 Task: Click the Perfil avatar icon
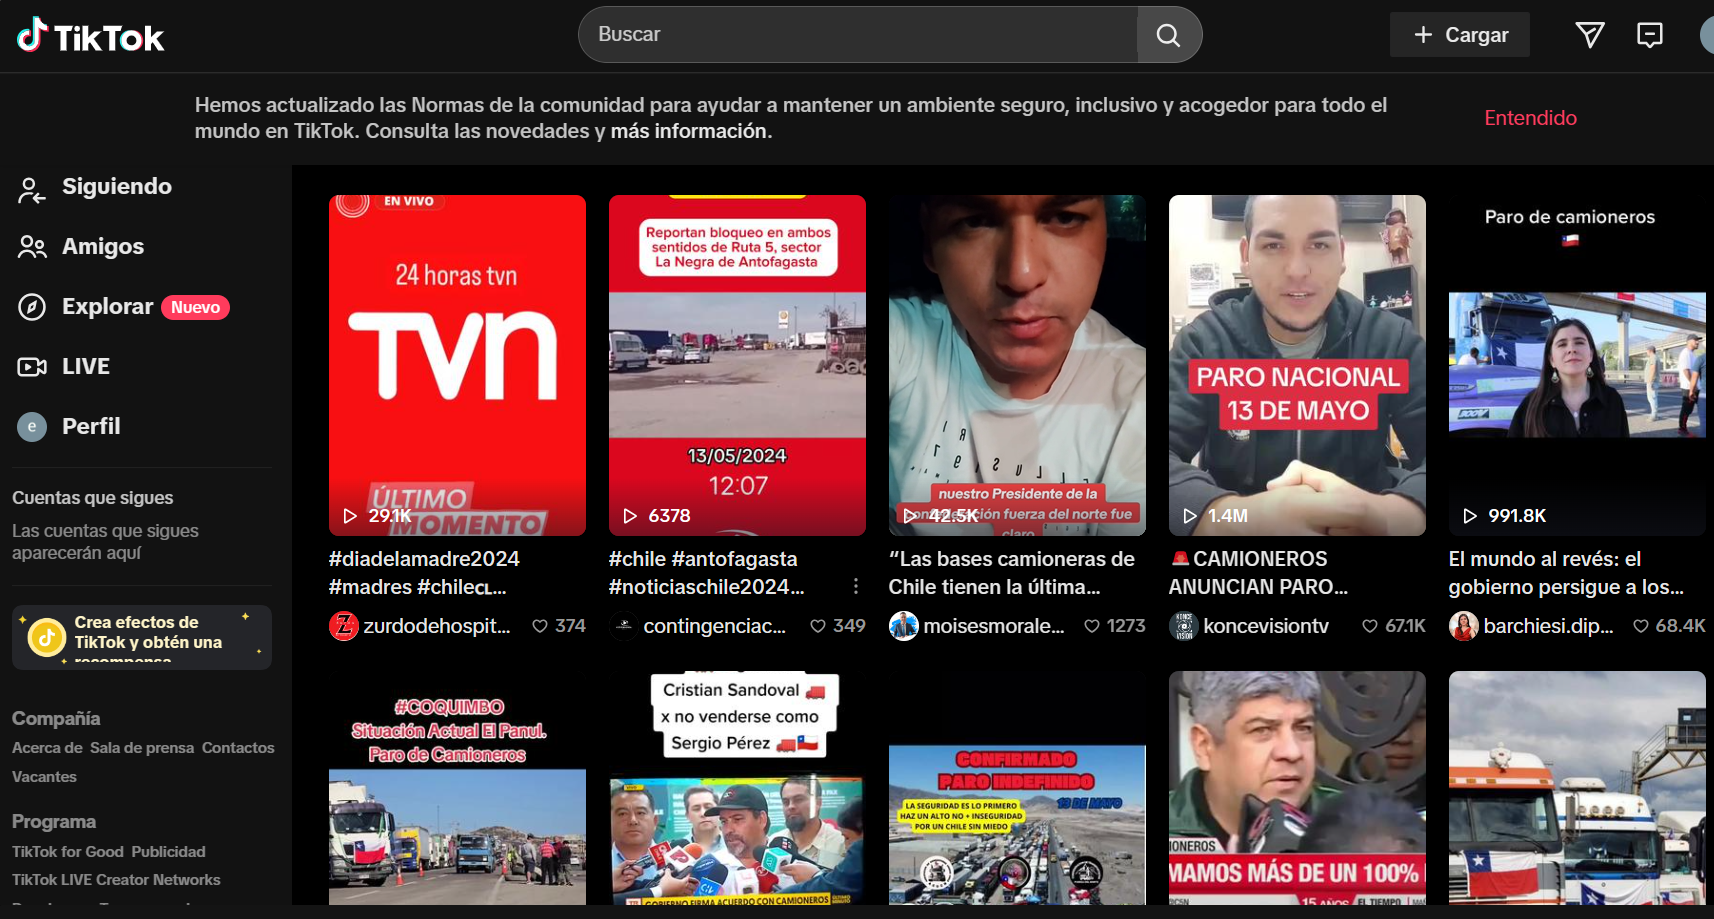pyautogui.click(x=32, y=427)
